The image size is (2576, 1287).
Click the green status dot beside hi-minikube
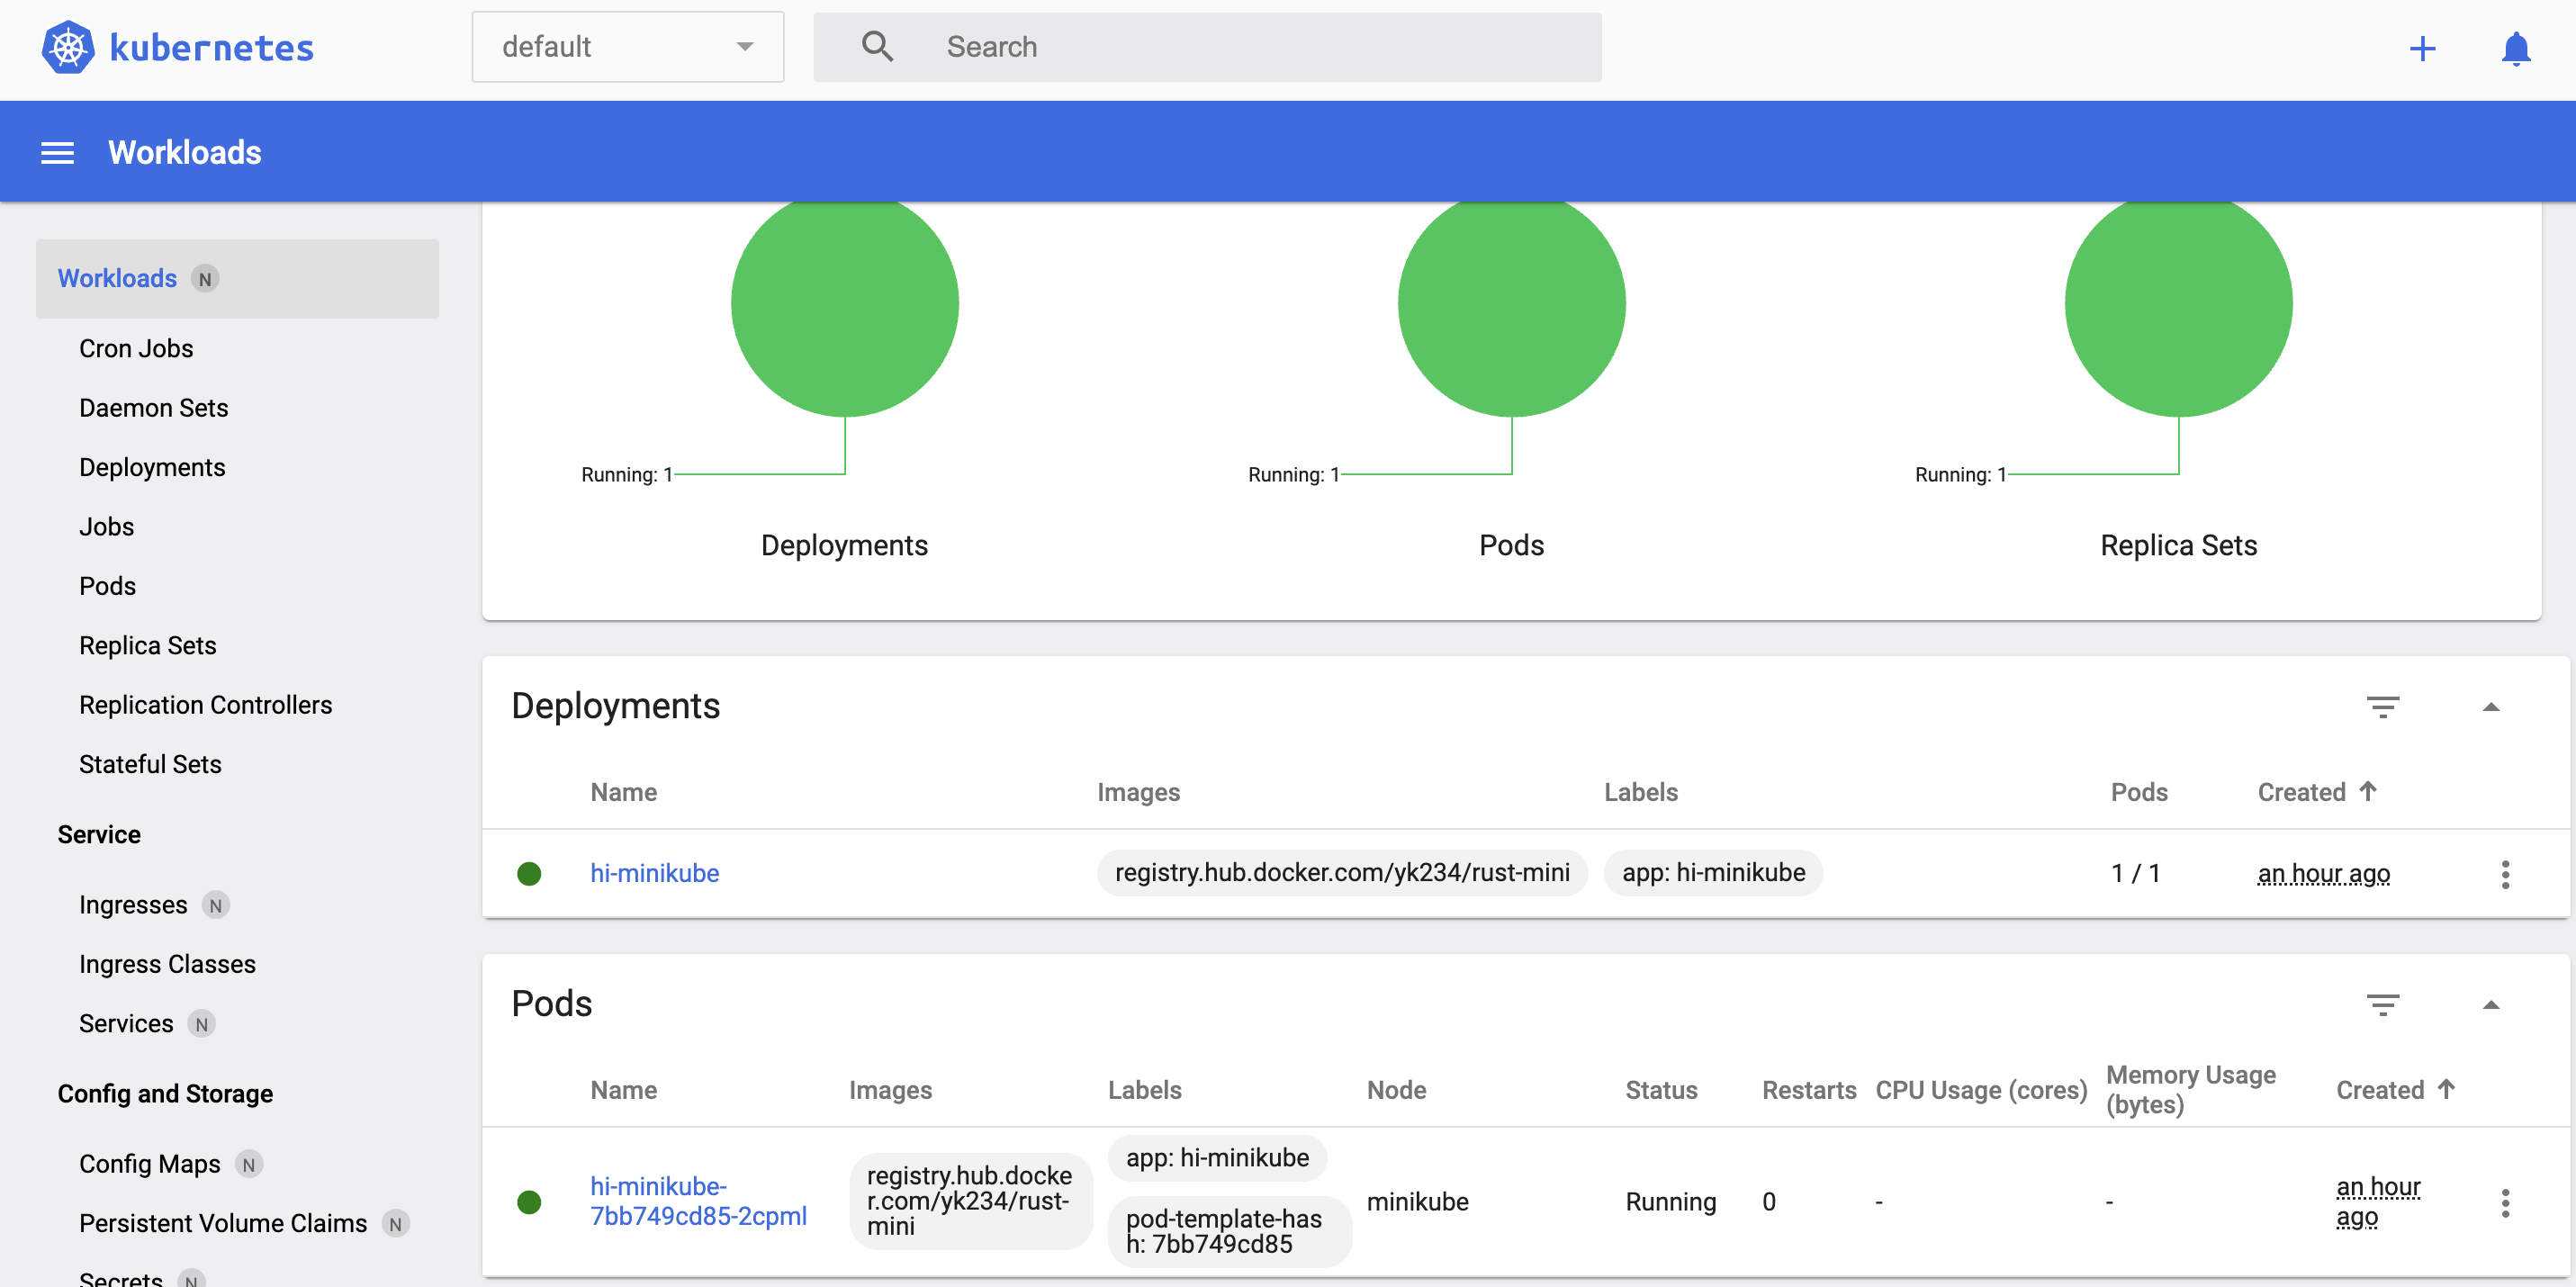(x=530, y=873)
